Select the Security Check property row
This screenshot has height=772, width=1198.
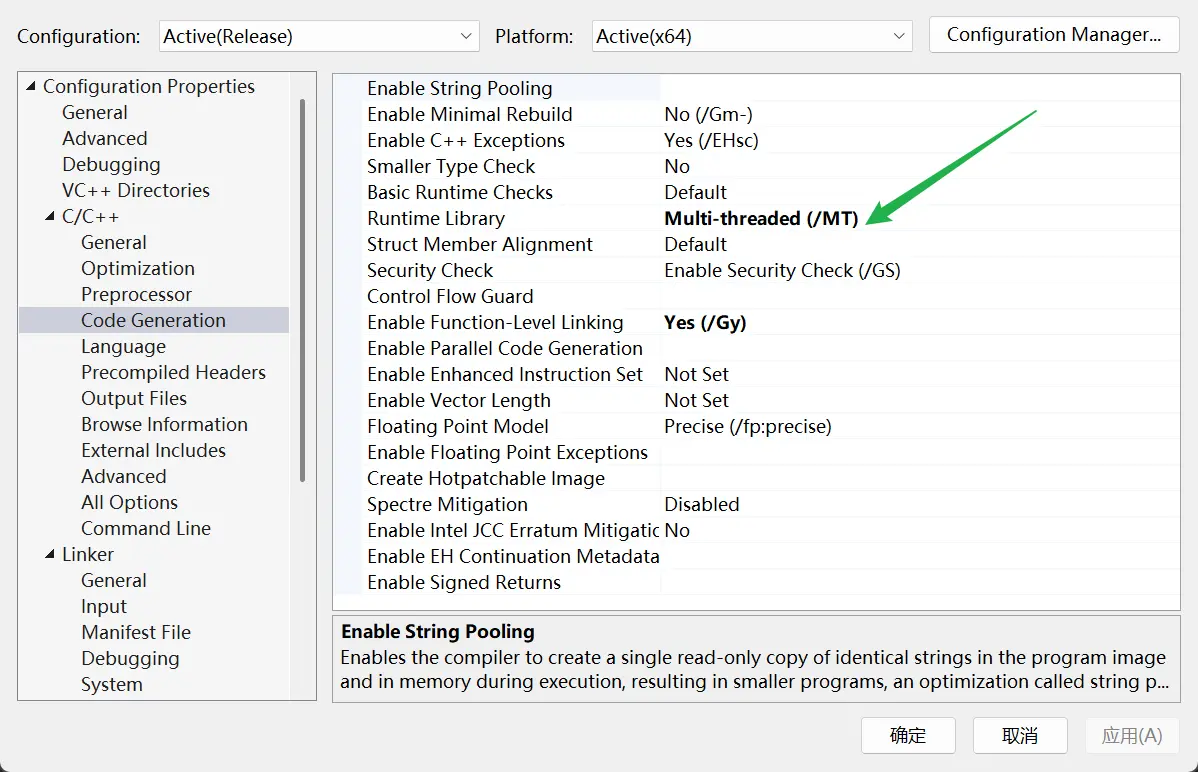click(x=430, y=270)
